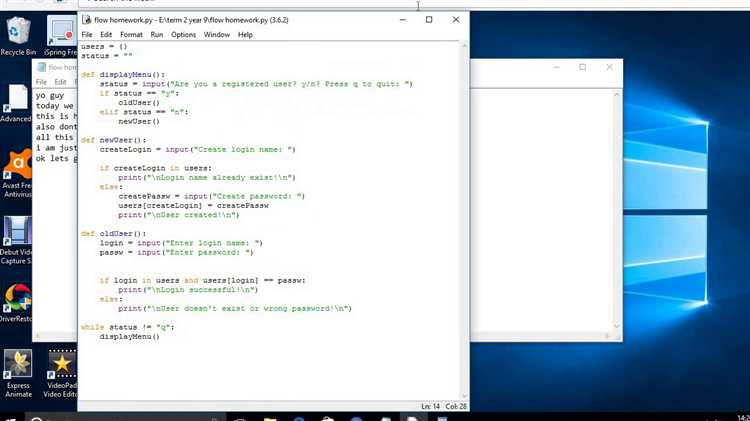This screenshot has width=750, height=421.
Task: Click the 'def oldUser():' code line
Action: point(114,233)
